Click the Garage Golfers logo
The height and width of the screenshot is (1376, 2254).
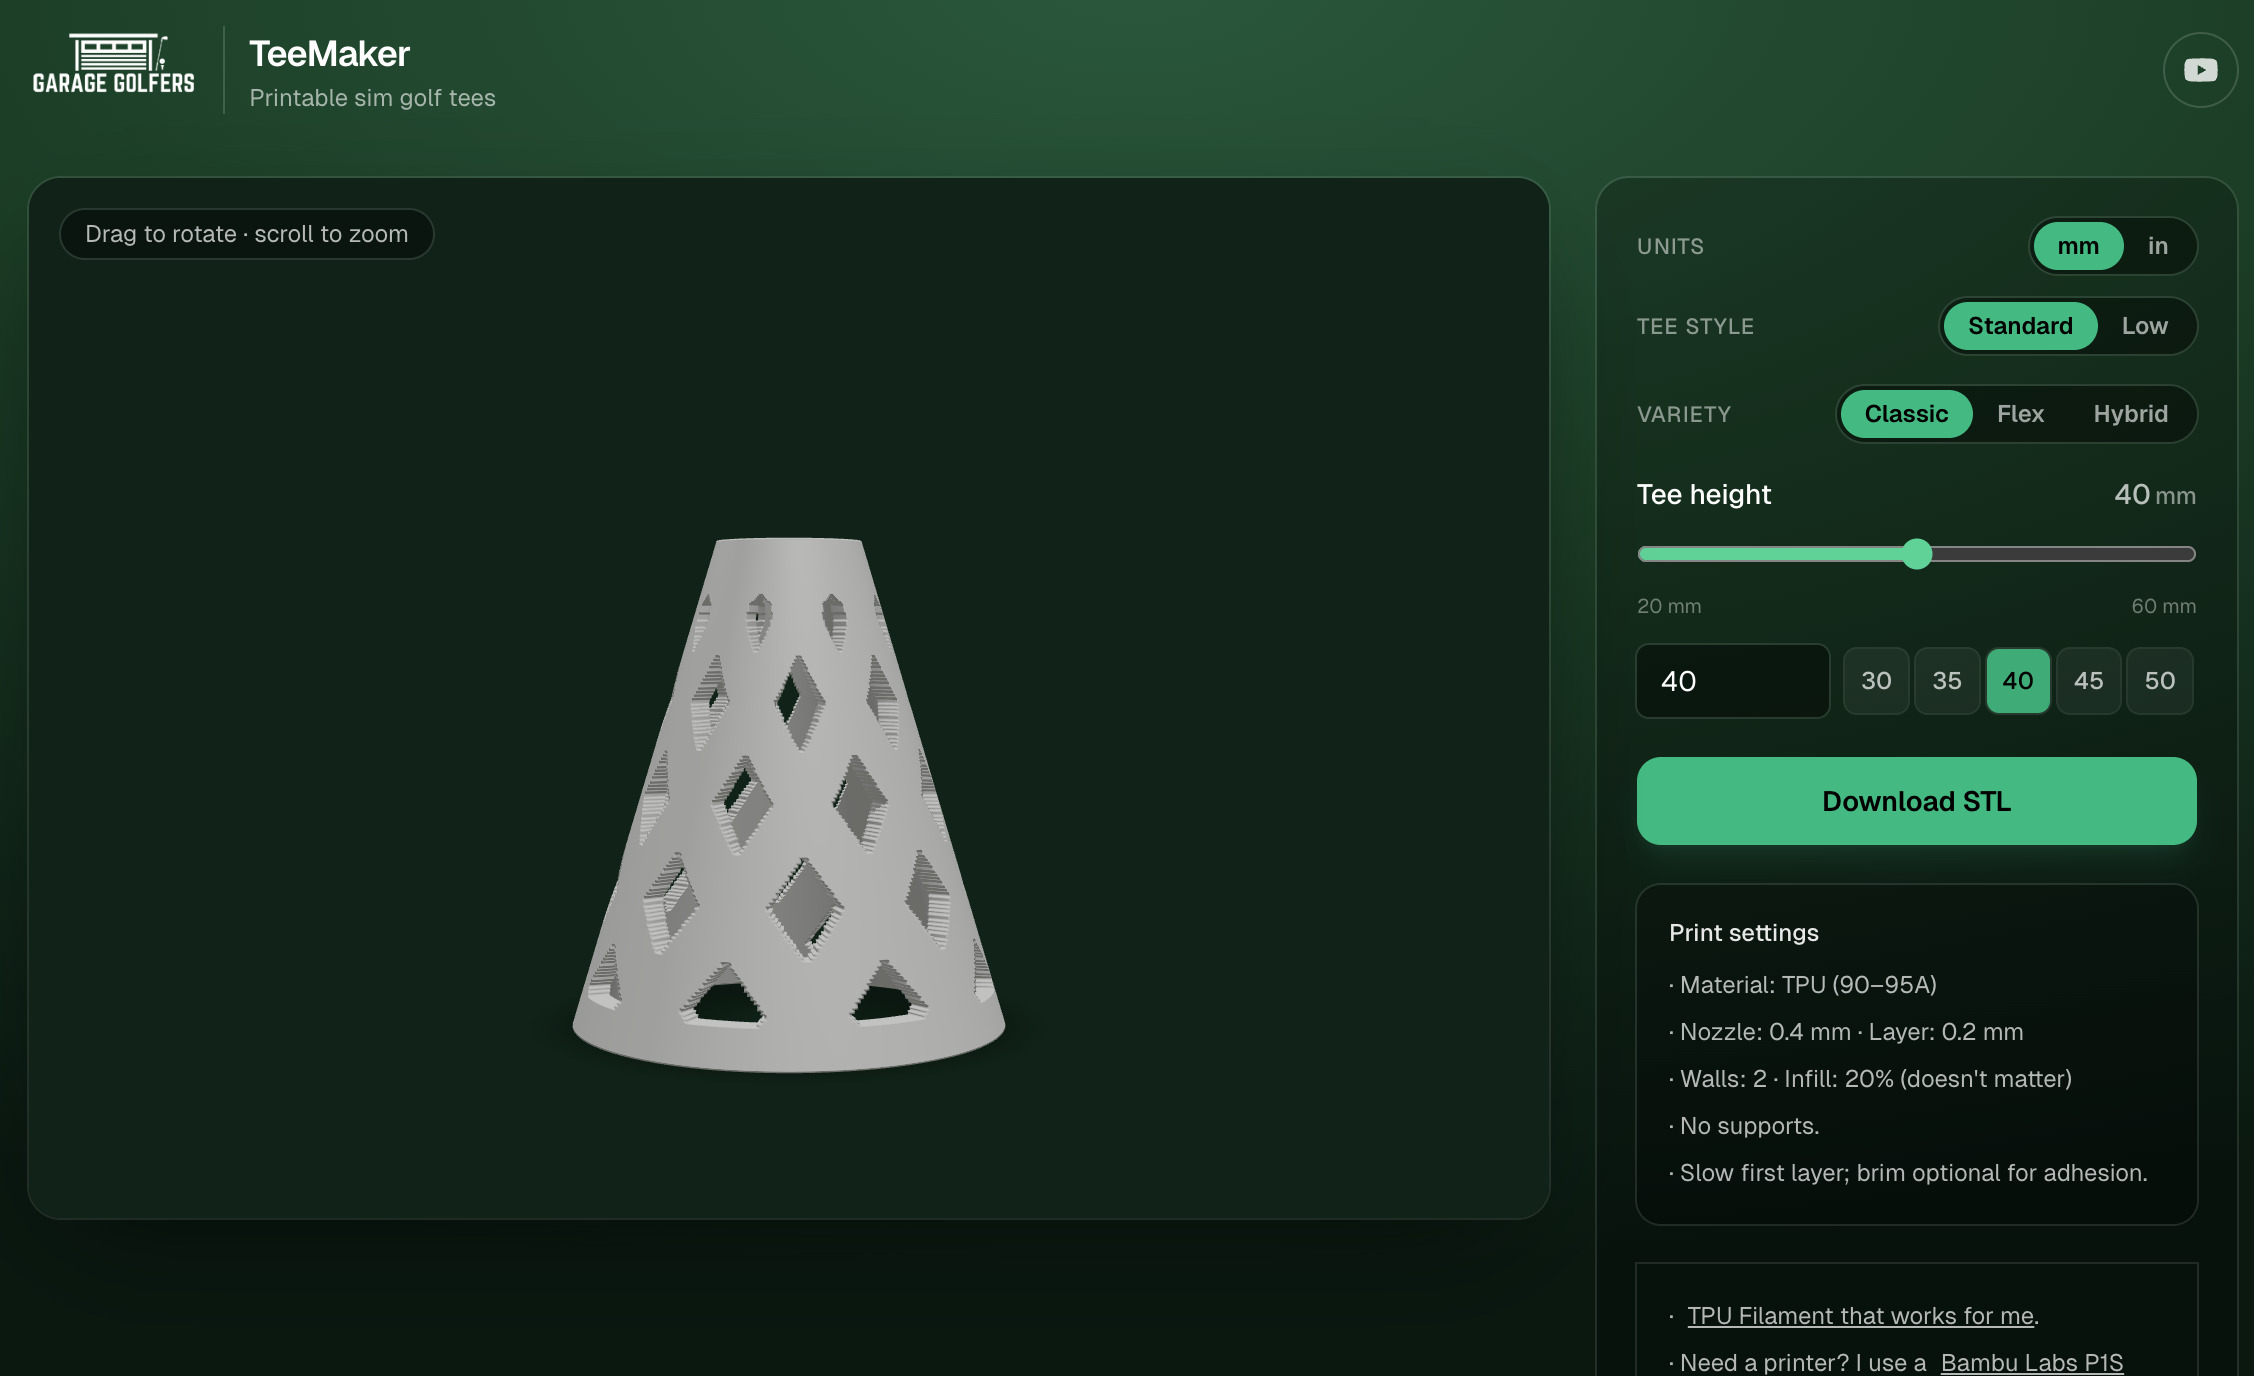click(x=114, y=65)
